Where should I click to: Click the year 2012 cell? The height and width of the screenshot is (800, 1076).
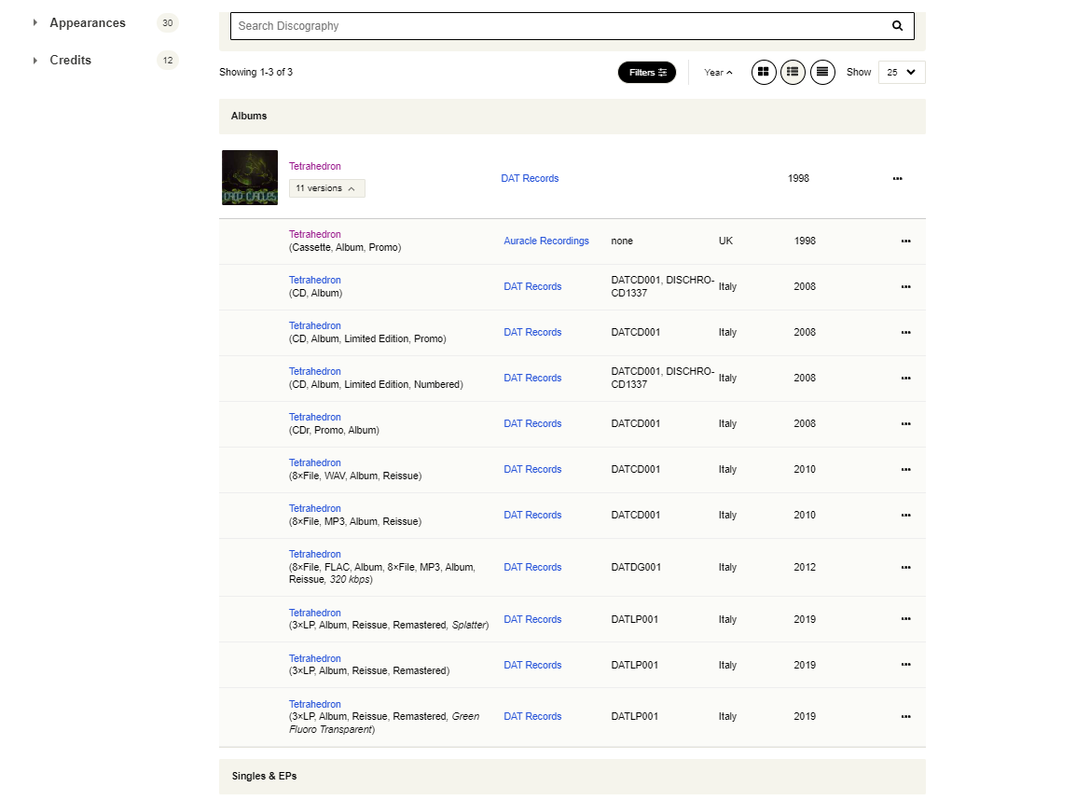[805, 567]
